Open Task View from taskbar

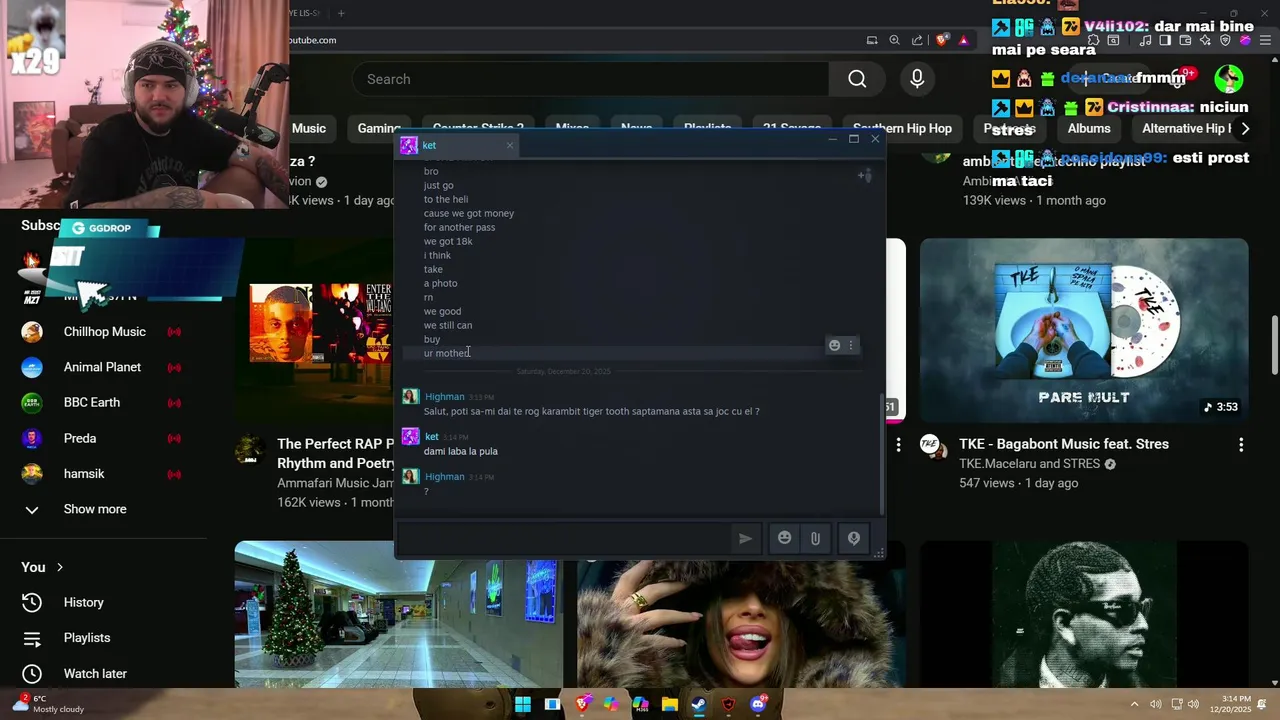click(552, 704)
